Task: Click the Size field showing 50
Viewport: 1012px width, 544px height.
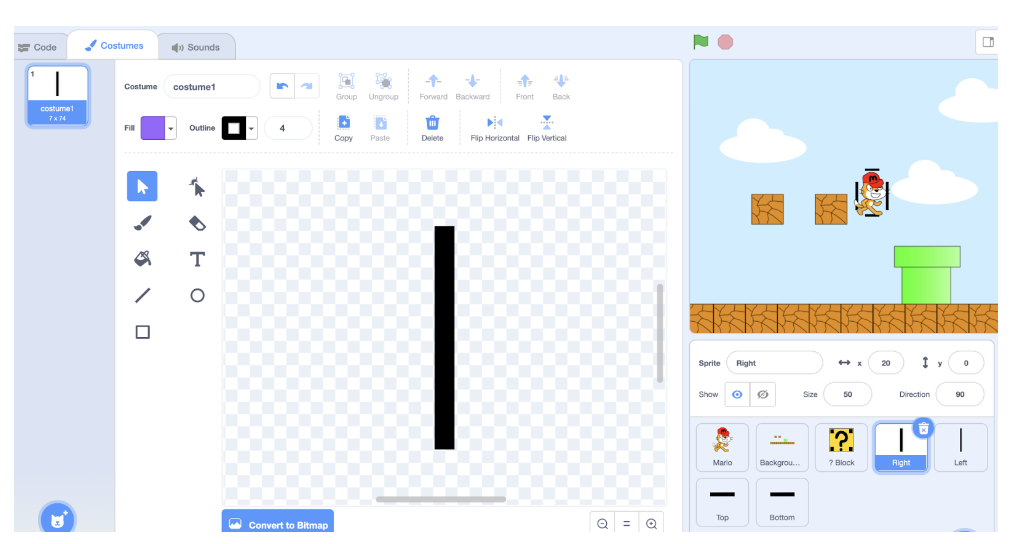Action: coord(847,394)
